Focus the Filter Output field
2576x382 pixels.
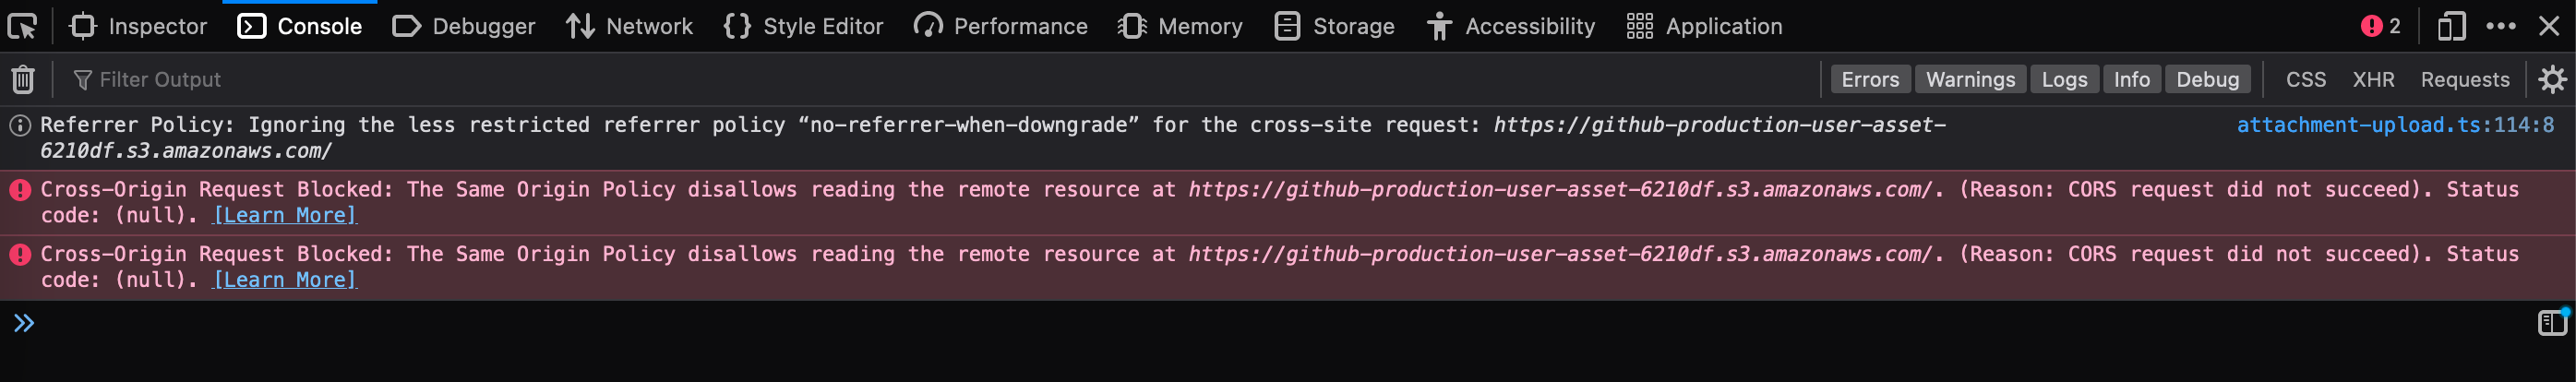click(400, 79)
